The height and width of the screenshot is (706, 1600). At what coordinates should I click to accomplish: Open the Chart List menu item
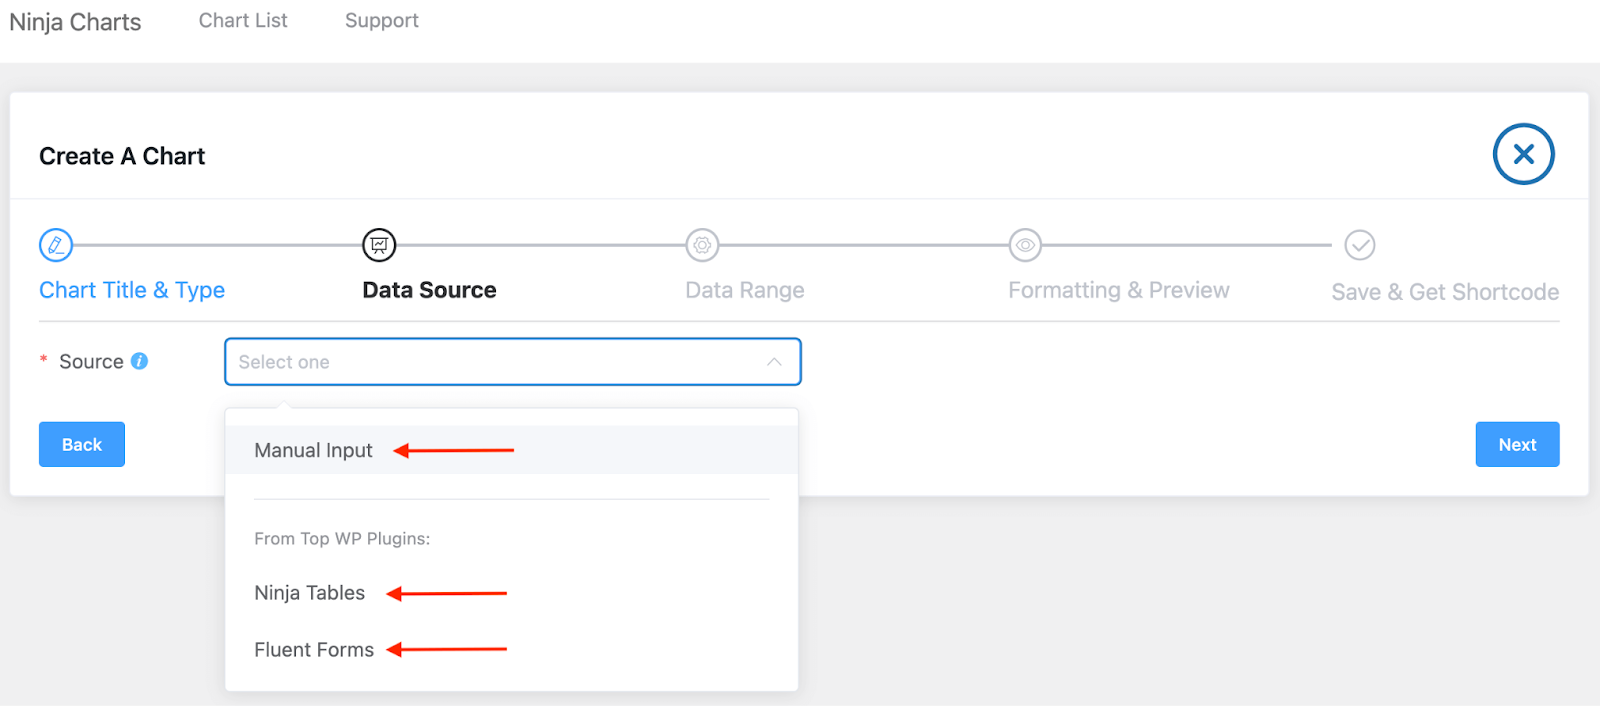pos(243,21)
